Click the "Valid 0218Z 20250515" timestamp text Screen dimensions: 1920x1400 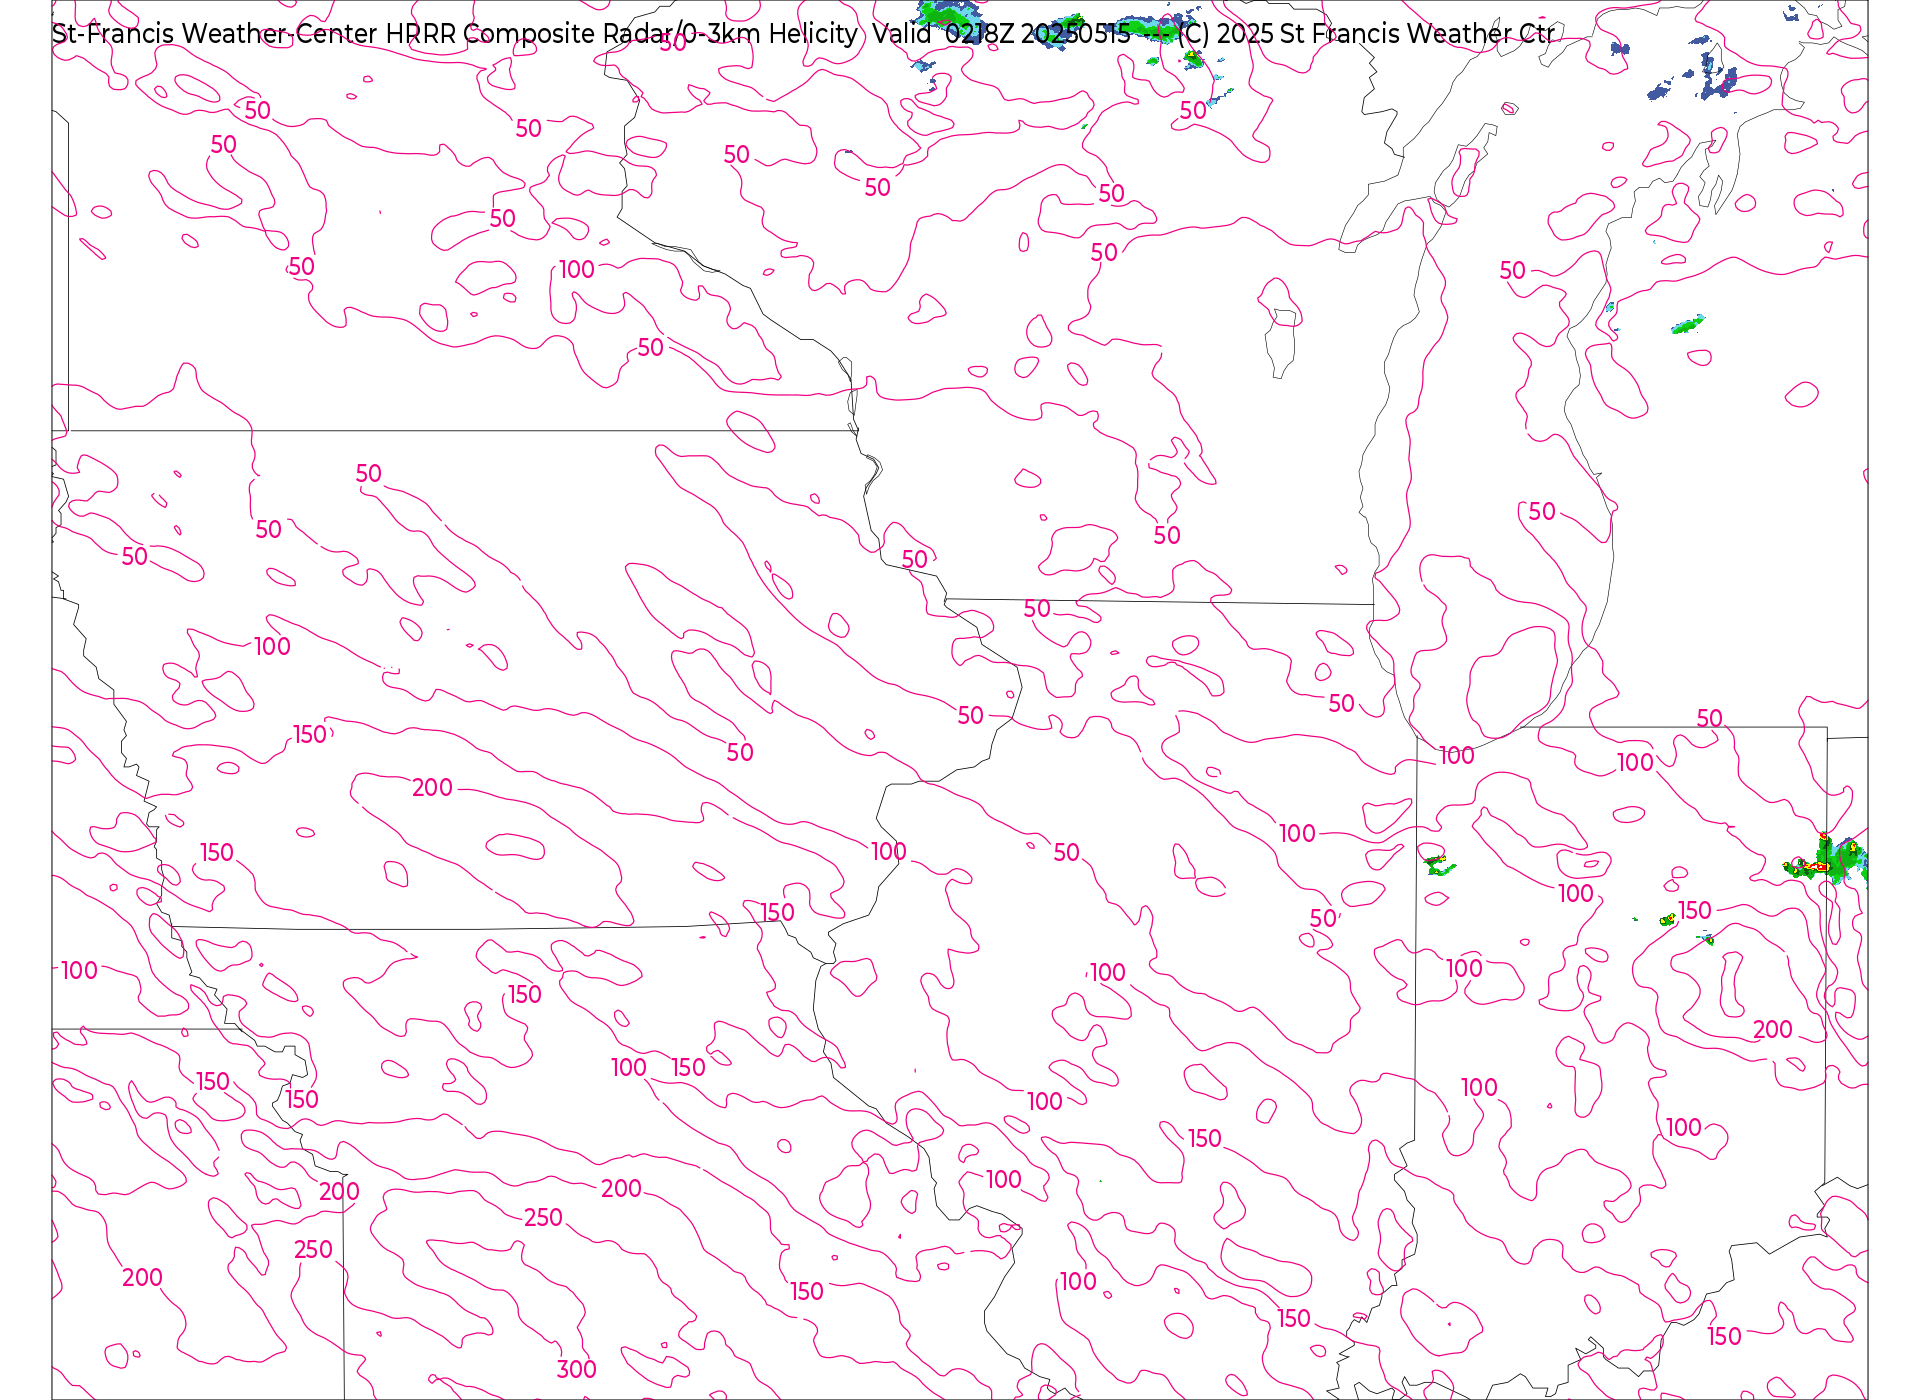pyautogui.click(x=1001, y=34)
